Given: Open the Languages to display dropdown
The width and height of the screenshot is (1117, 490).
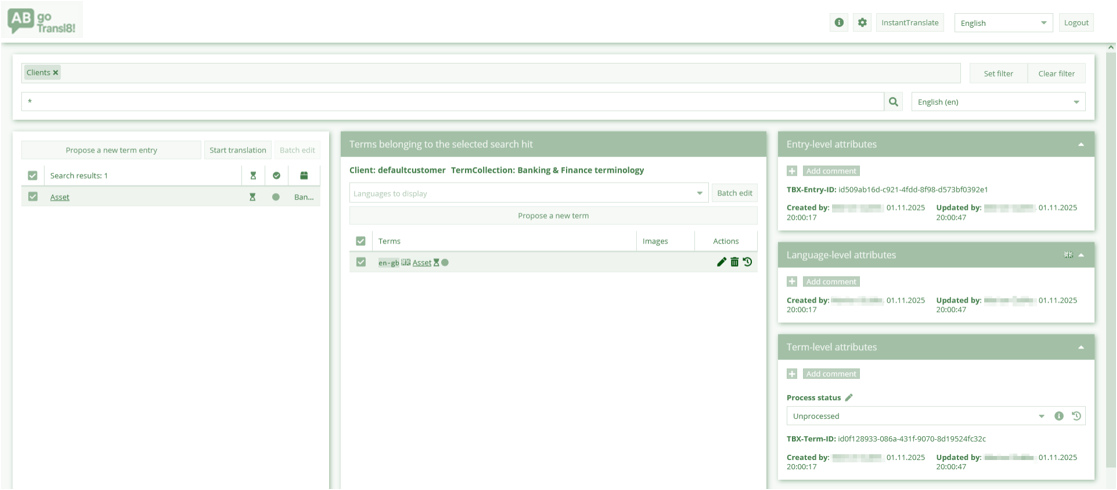Looking at the screenshot, I should click(x=528, y=193).
